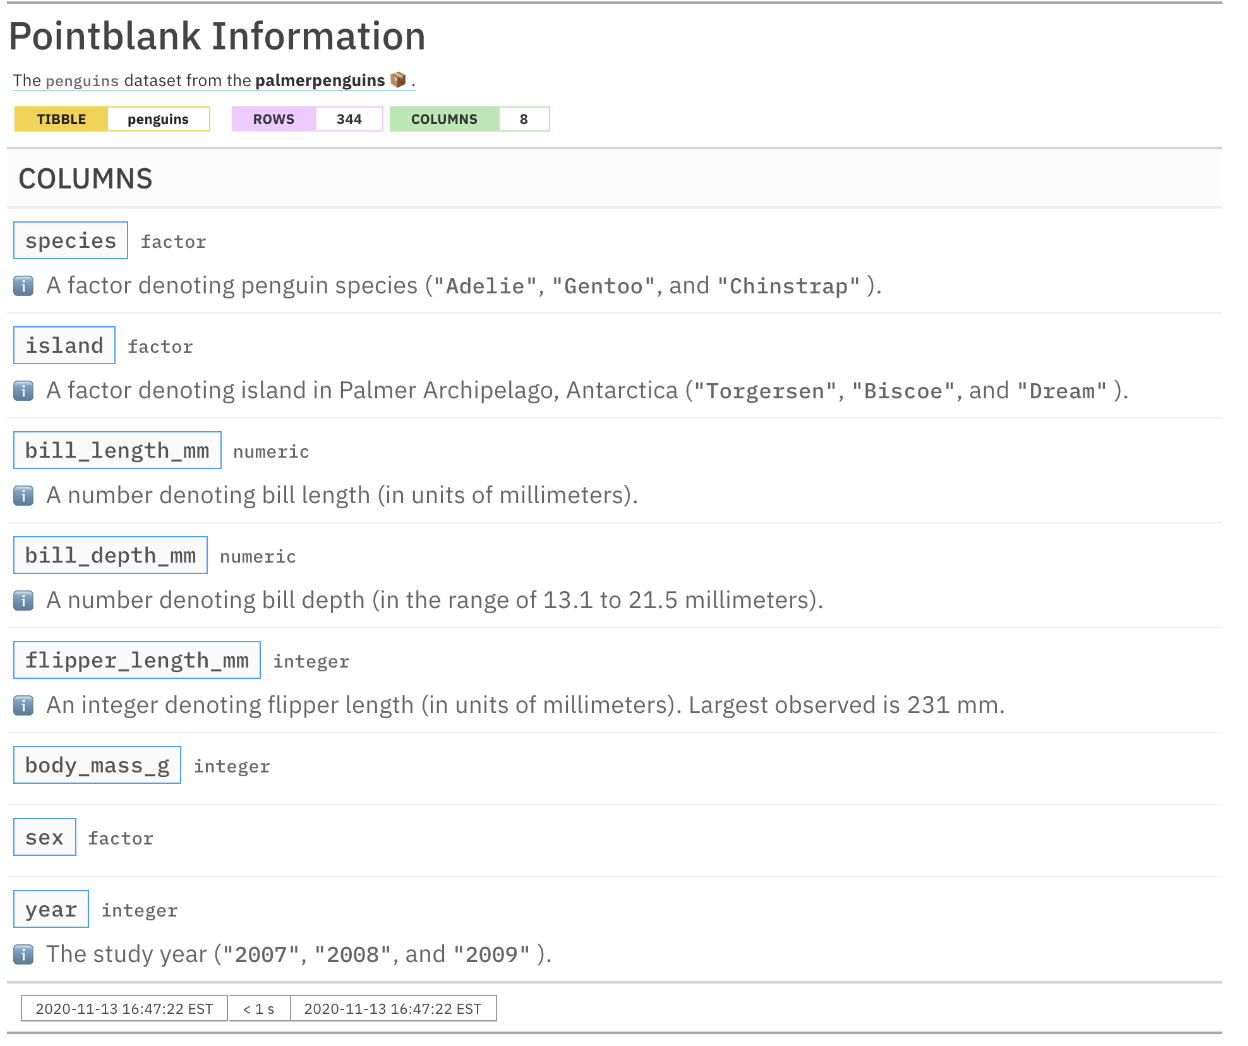Click the 'numeric' type next to bill_length_mm
The image size is (1248, 1046).
coord(271,451)
